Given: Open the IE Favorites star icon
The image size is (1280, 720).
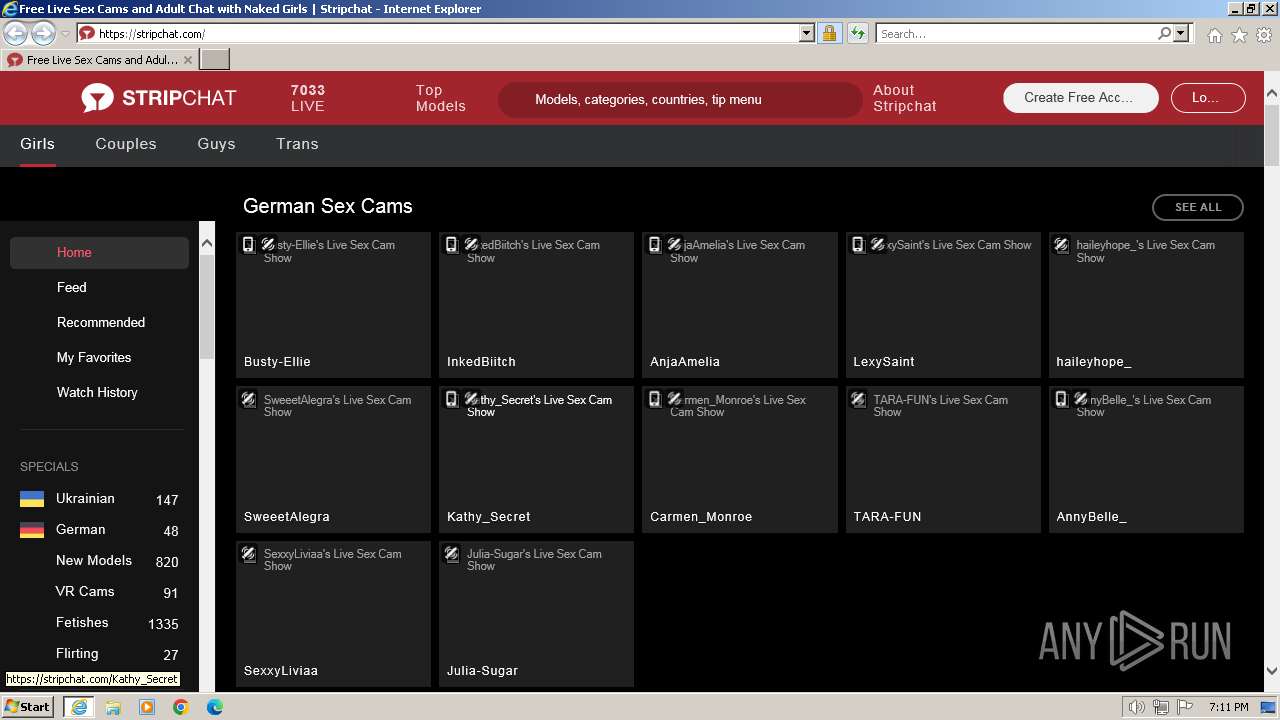Looking at the screenshot, I should point(1239,35).
